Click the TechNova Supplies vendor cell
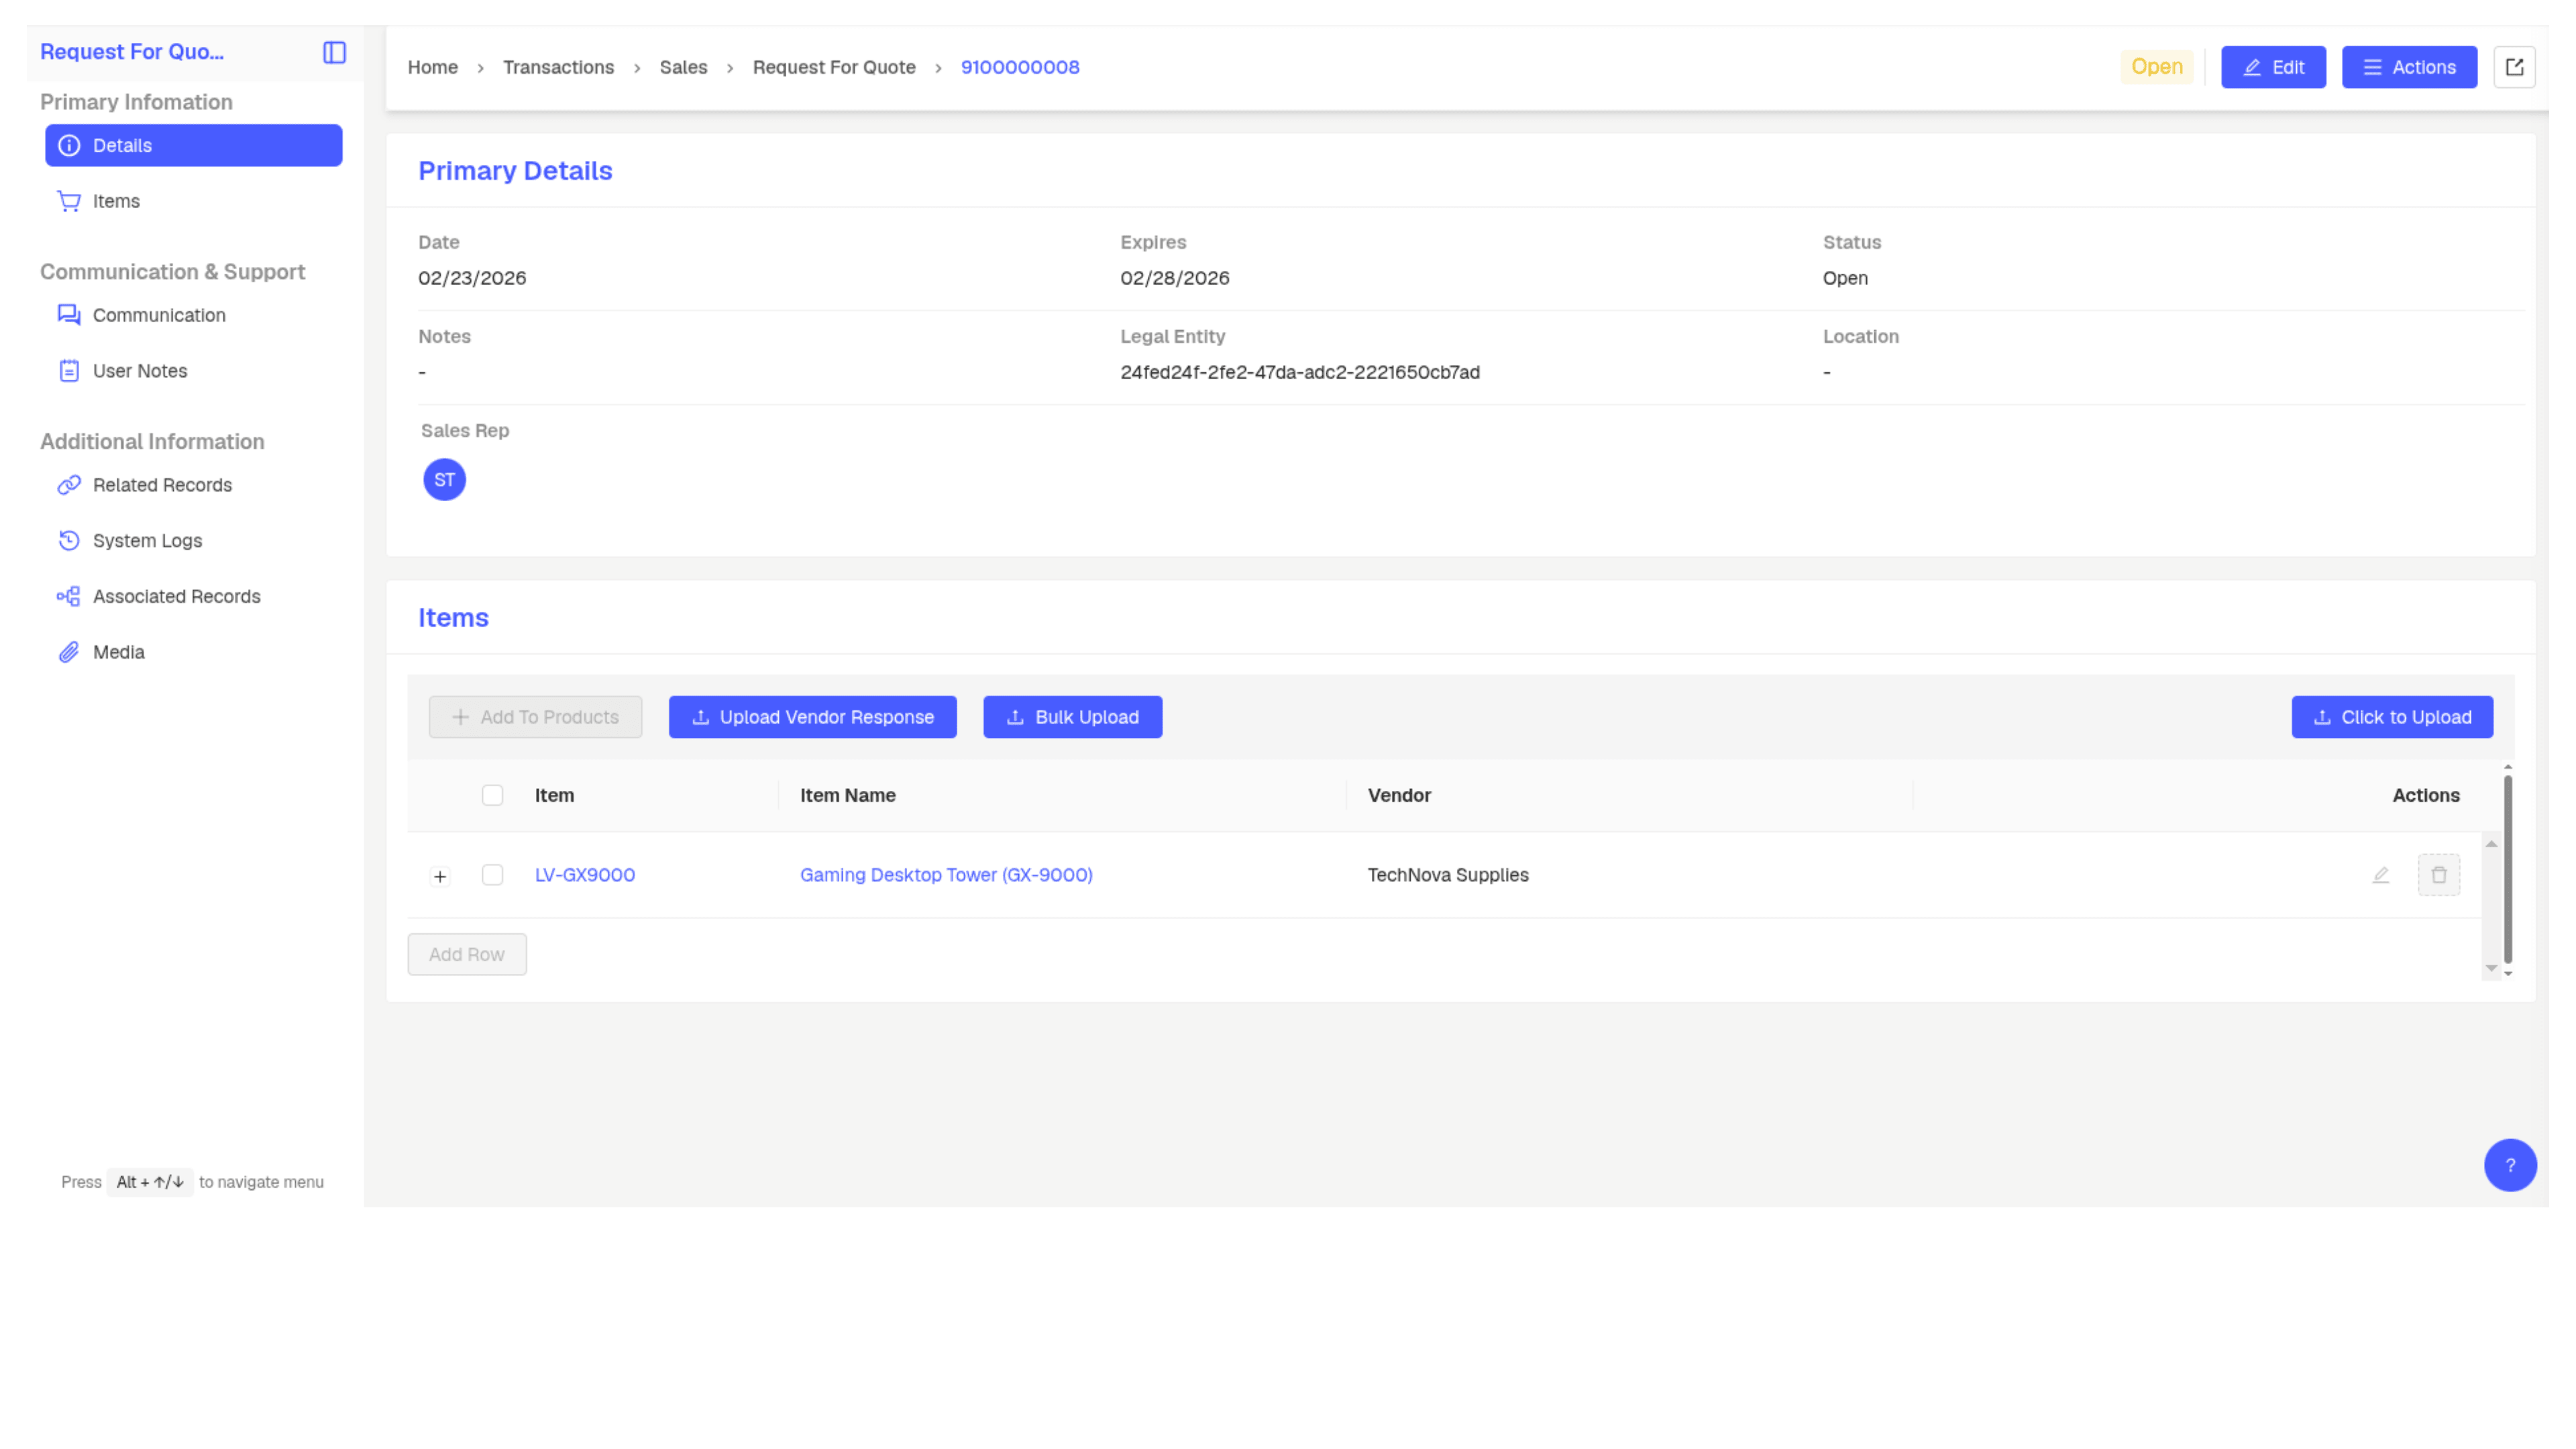The image size is (2576, 1449). coord(1448,875)
